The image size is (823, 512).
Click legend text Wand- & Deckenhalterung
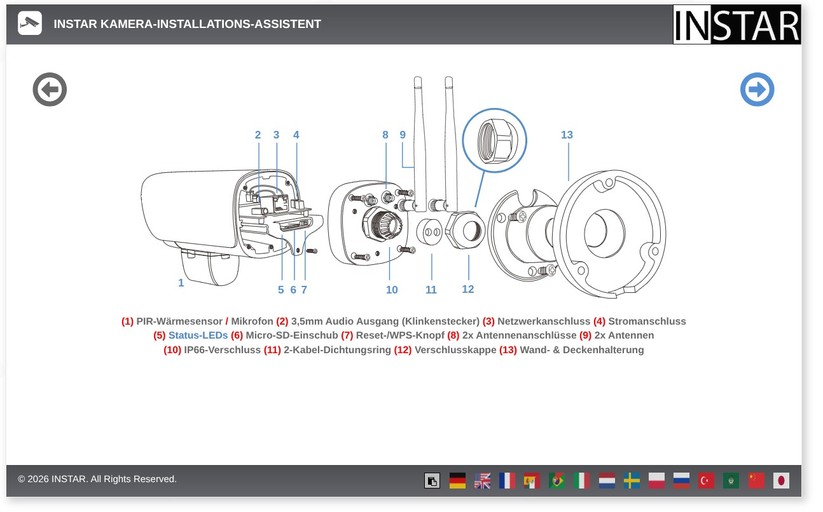(x=582, y=350)
